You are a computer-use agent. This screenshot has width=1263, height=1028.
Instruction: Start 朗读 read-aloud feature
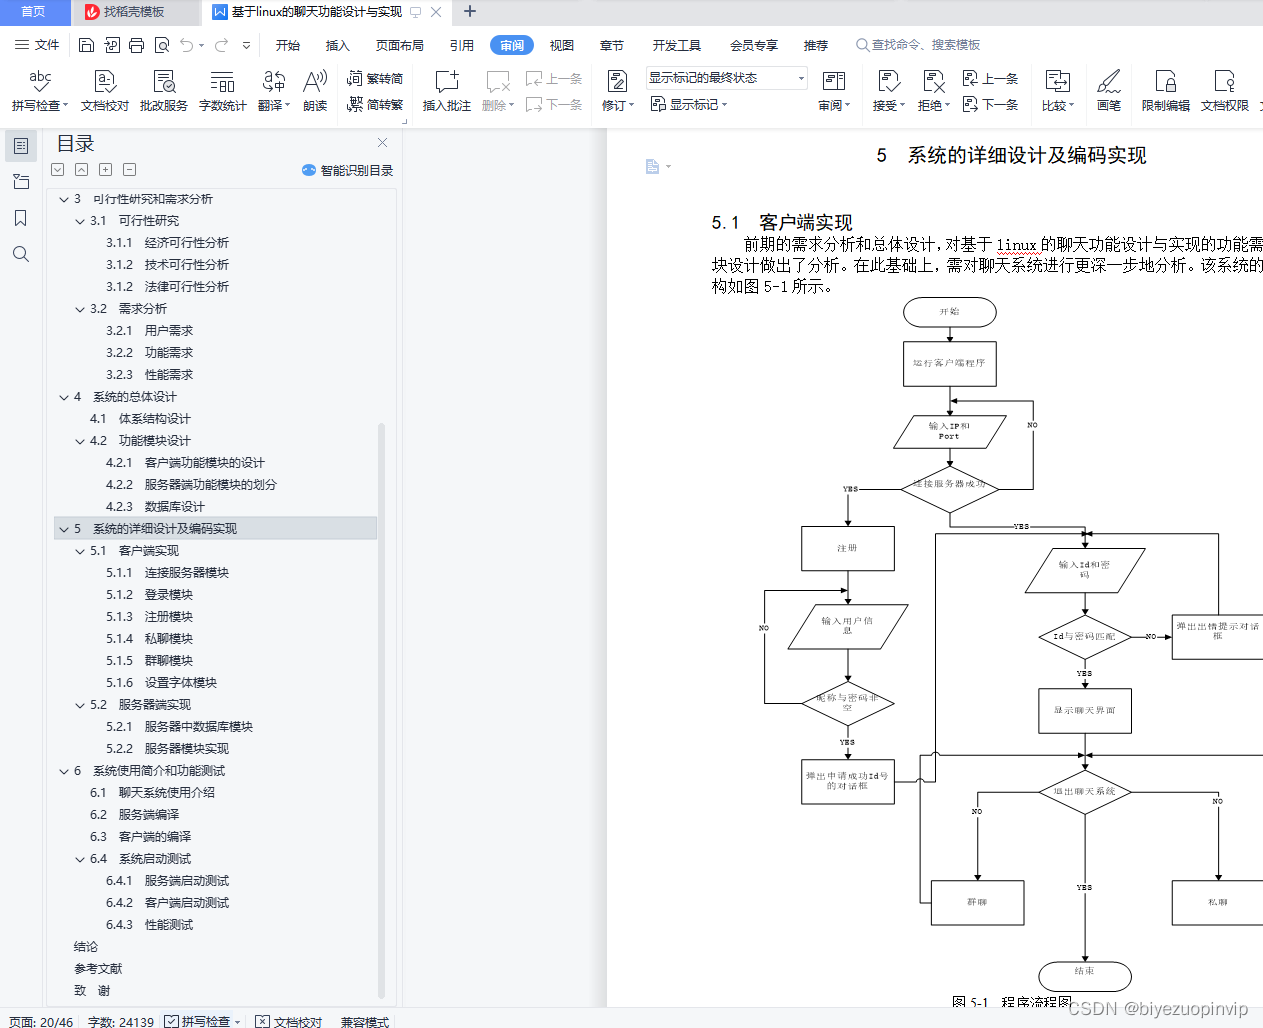click(316, 90)
